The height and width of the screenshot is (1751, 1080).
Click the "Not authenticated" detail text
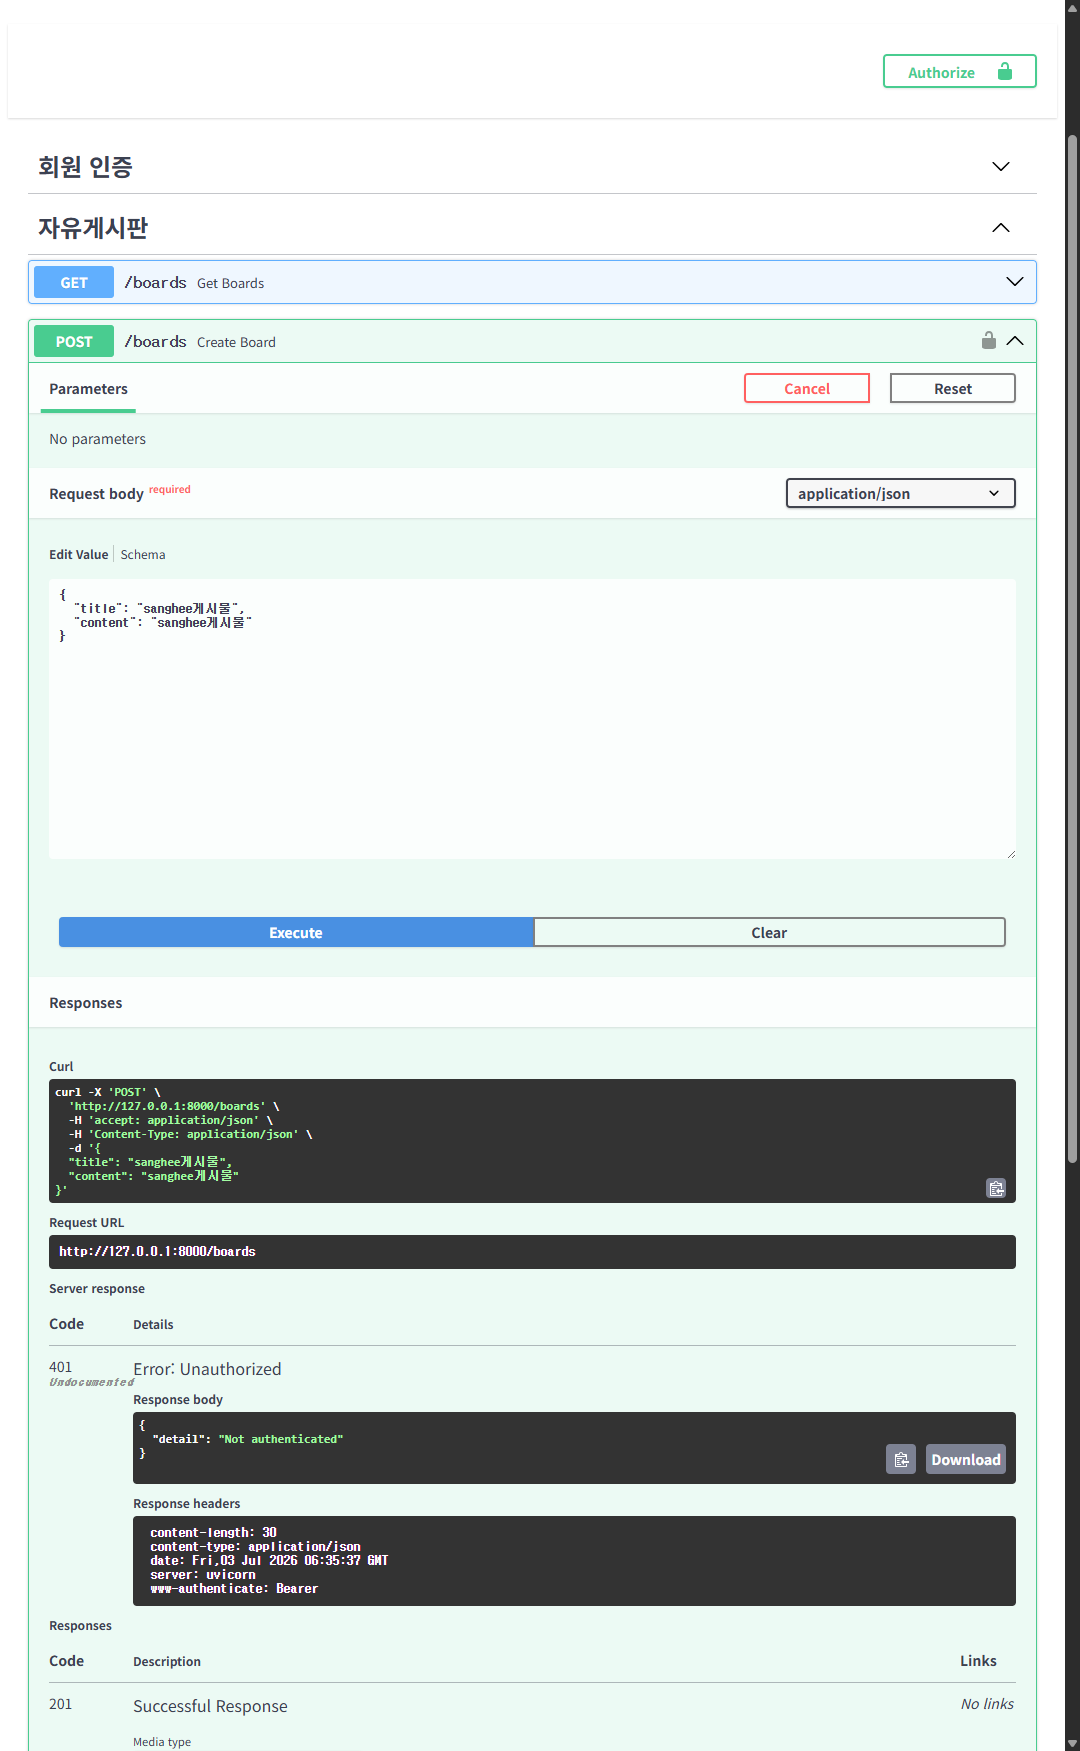point(281,1439)
